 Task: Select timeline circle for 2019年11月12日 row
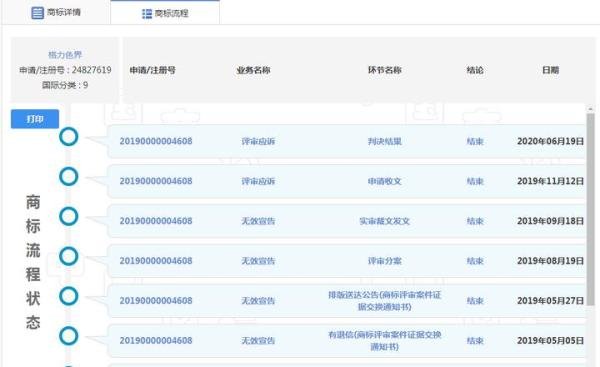tap(69, 176)
